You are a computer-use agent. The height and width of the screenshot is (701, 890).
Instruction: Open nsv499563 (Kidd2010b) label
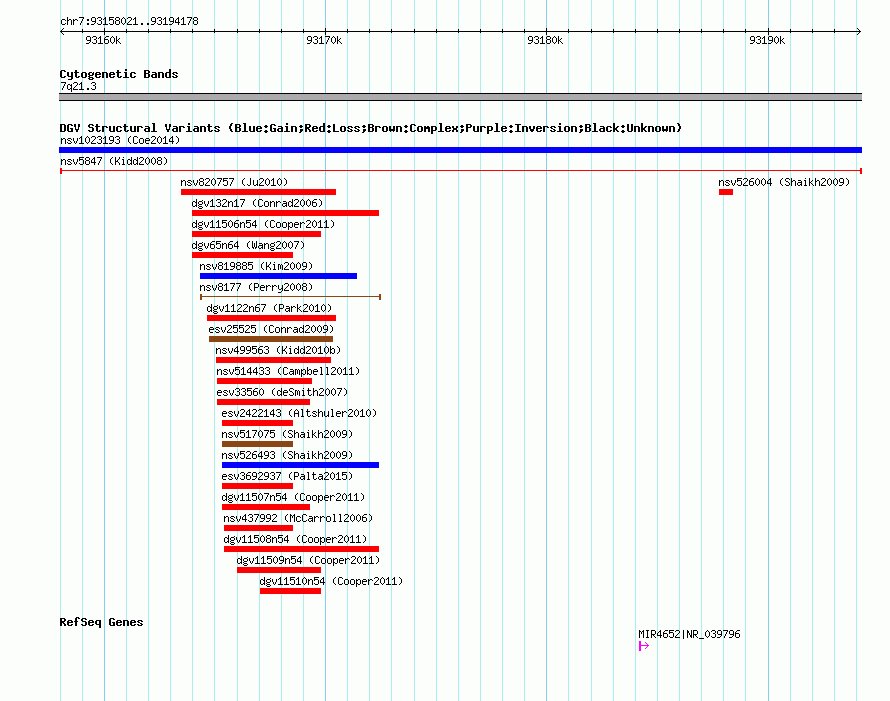click(278, 350)
